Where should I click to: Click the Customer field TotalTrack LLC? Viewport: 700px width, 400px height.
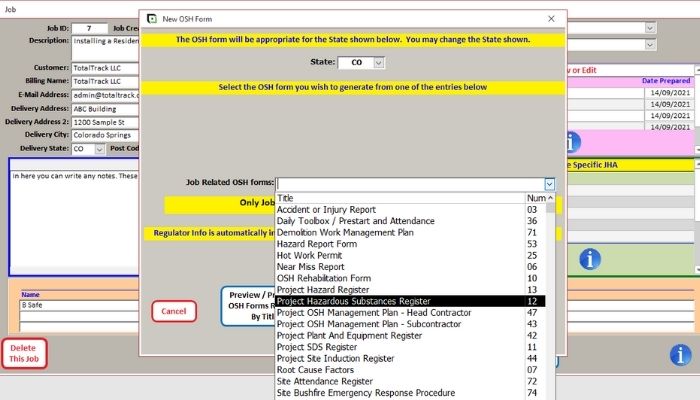point(105,68)
